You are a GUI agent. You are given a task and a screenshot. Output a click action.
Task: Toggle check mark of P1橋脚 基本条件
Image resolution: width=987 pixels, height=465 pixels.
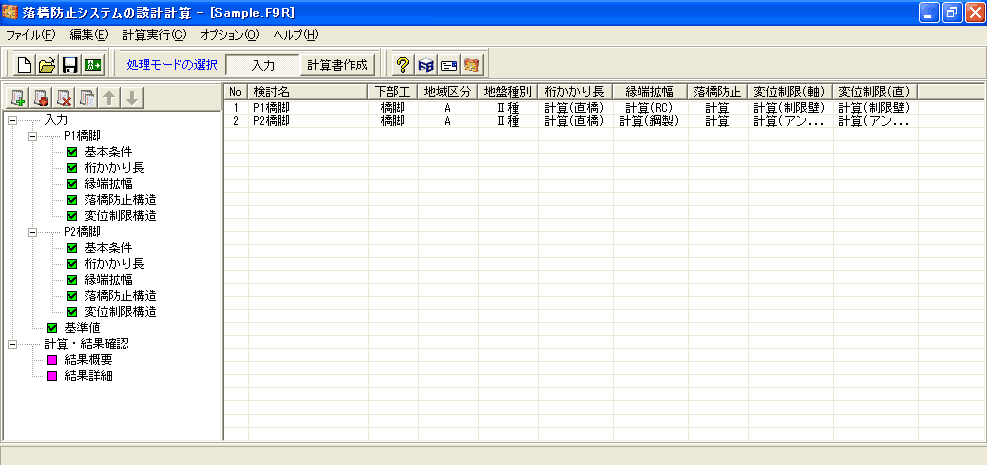click(x=72, y=152)
